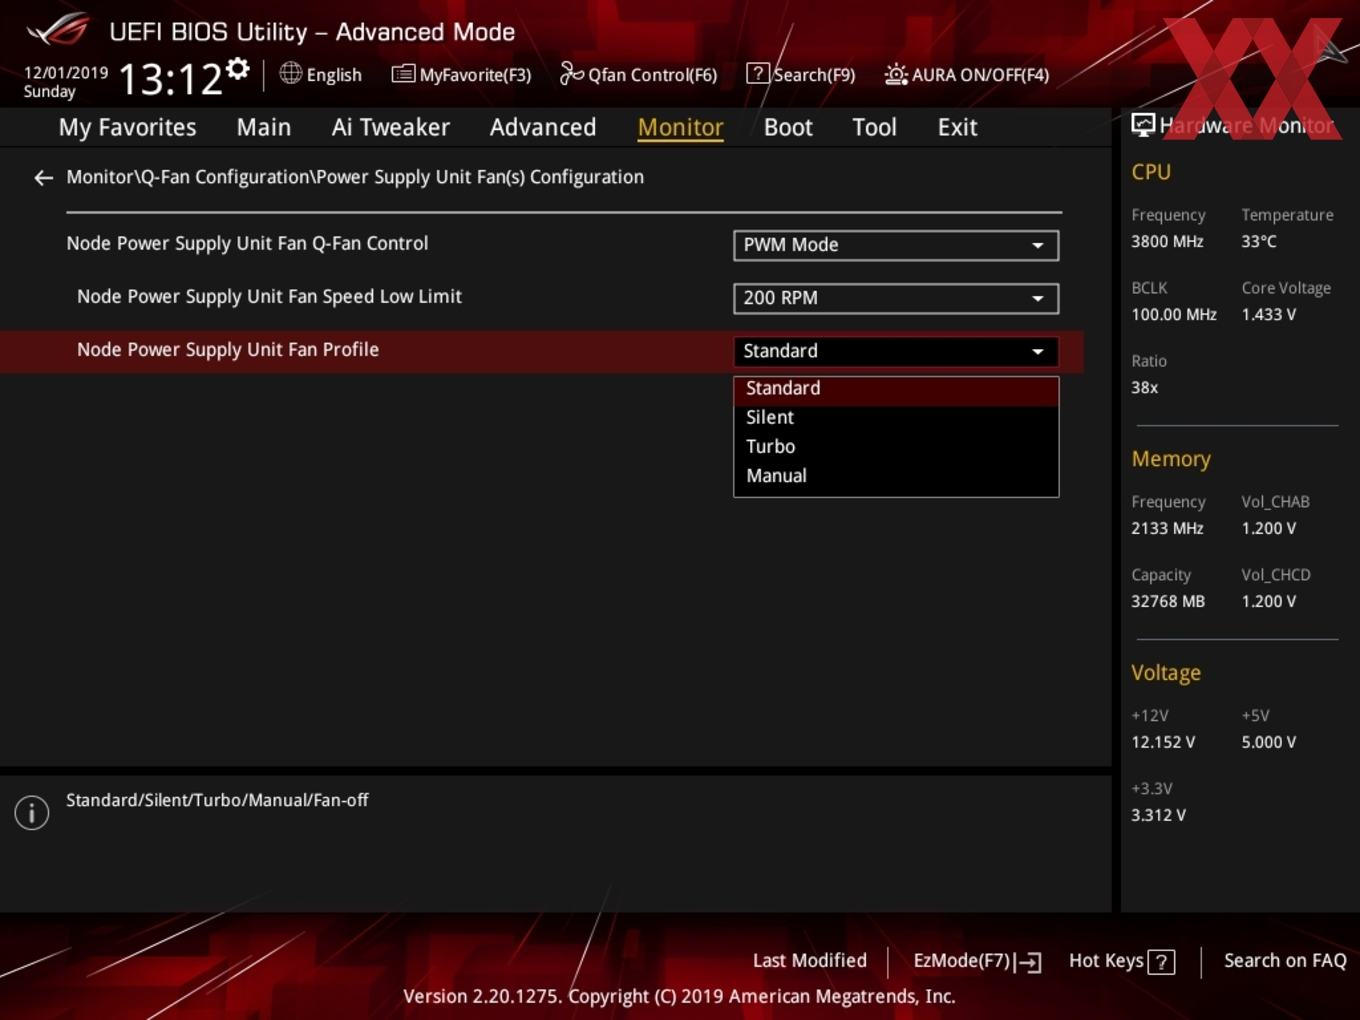This screenshot has height=1020, width=1360.
Task: Click the MyFavorite list icon
Action: point(402,74)
